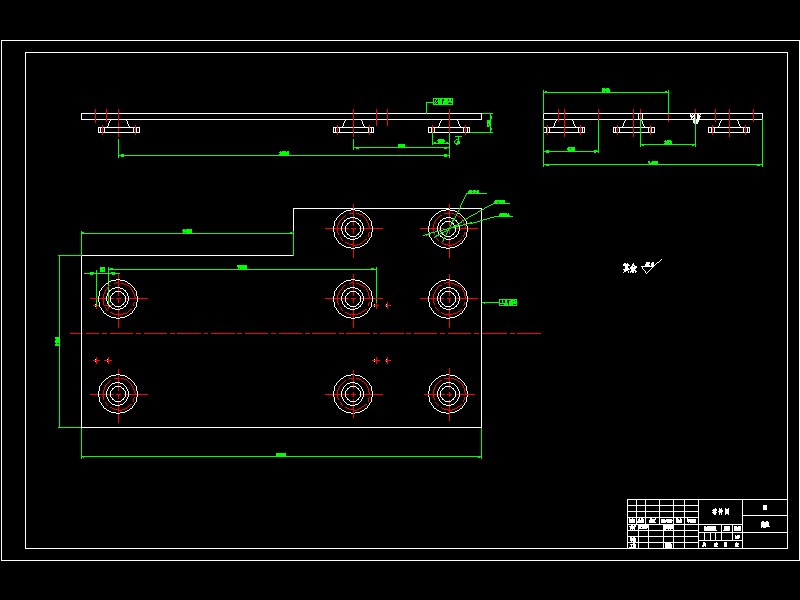Select the overall dimension under side elevation view

click(x=653, y=164)
